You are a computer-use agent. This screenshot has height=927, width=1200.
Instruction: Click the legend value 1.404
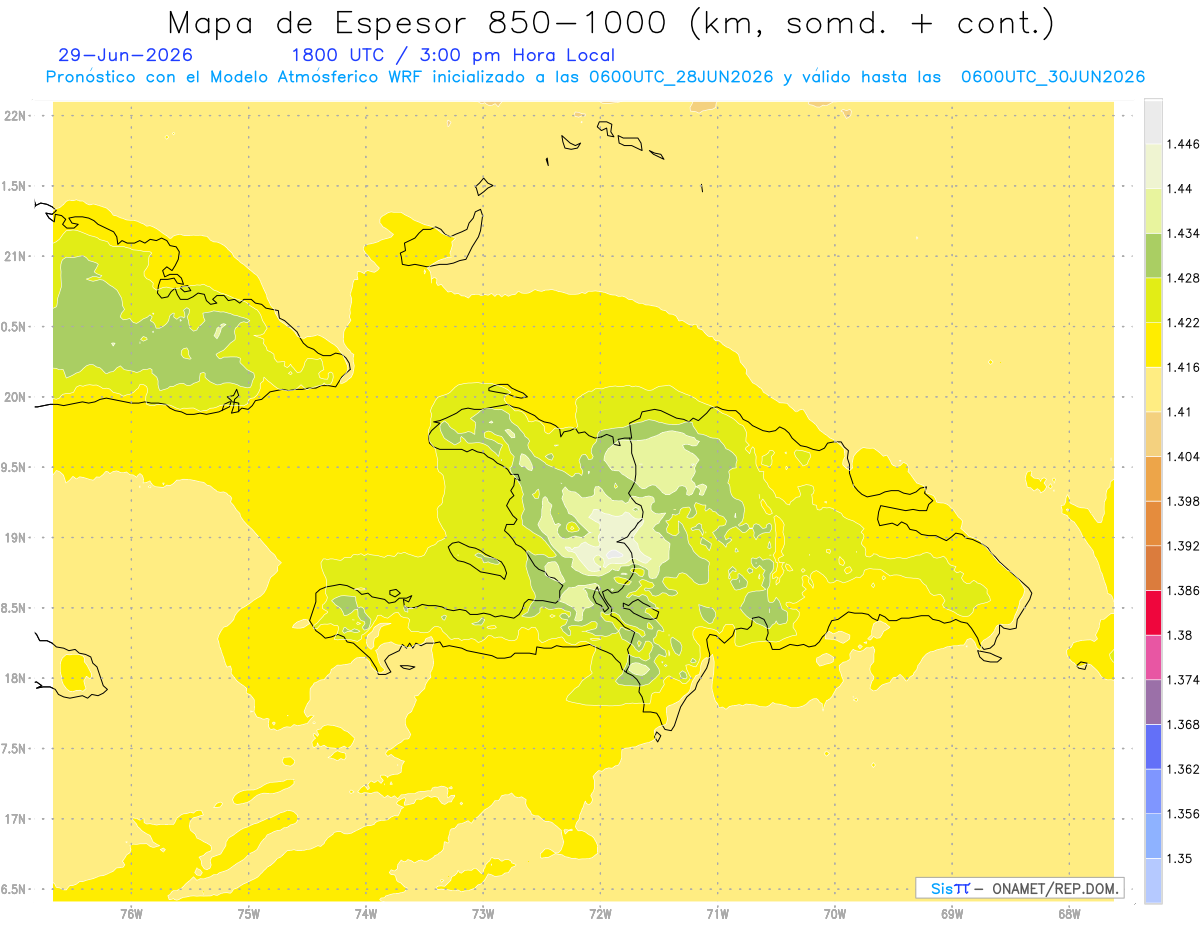(x=1183, y=457)
